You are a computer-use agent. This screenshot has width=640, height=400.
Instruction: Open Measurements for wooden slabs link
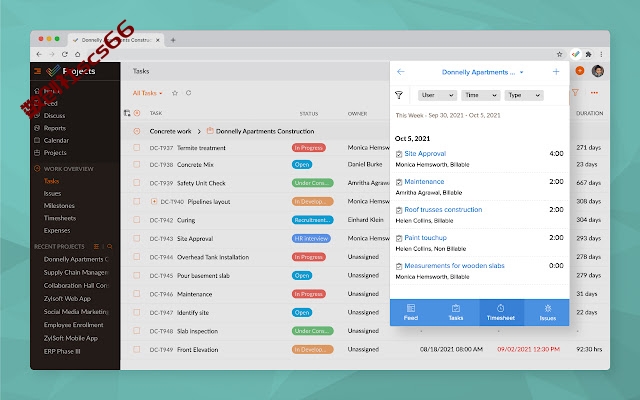point(454,266)
